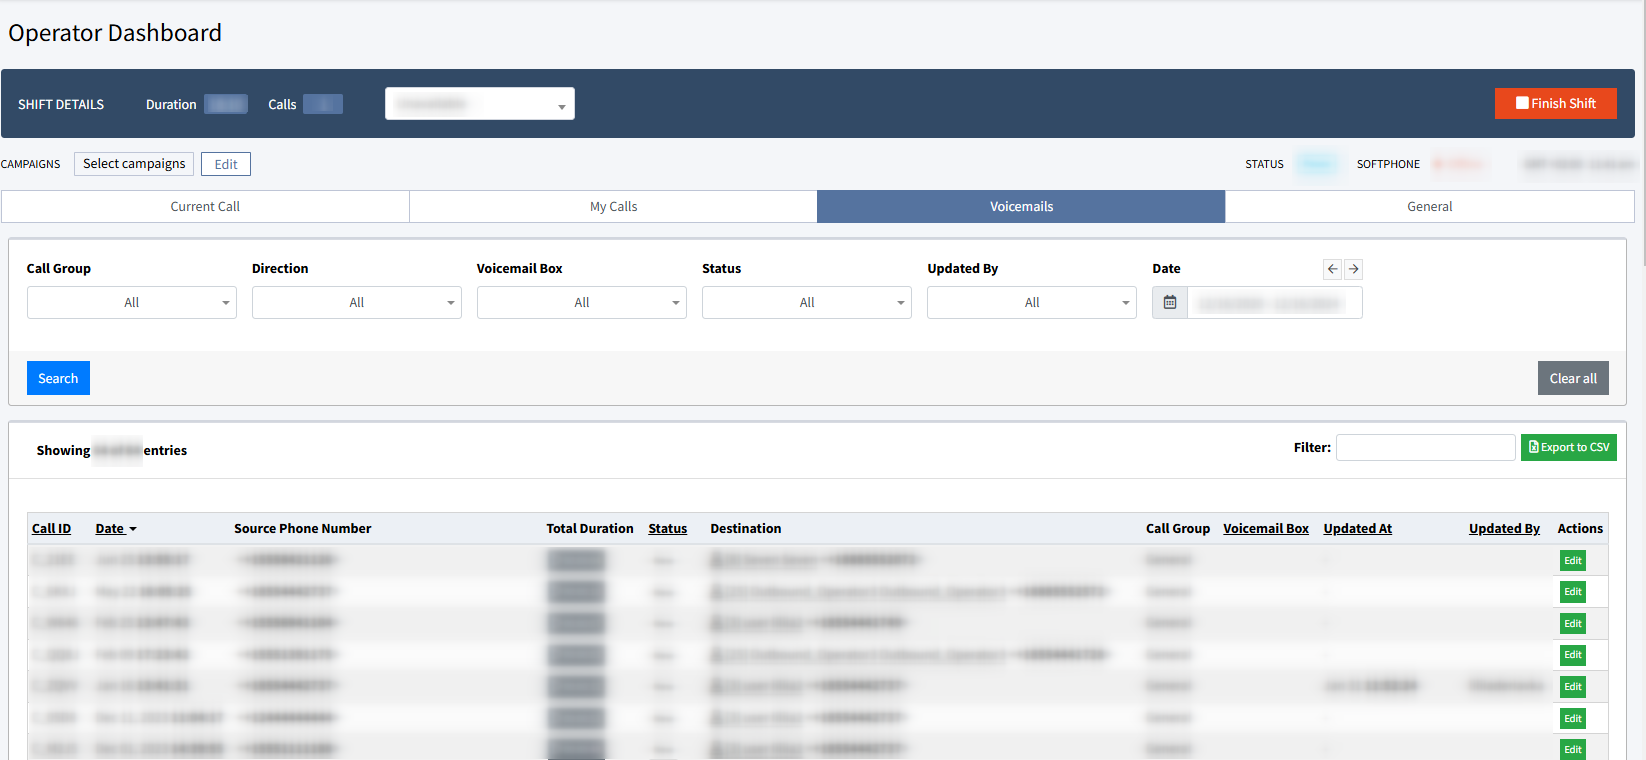Click the Select campaigns field
Screen dimensions: 1646x760
click(134, 164)
